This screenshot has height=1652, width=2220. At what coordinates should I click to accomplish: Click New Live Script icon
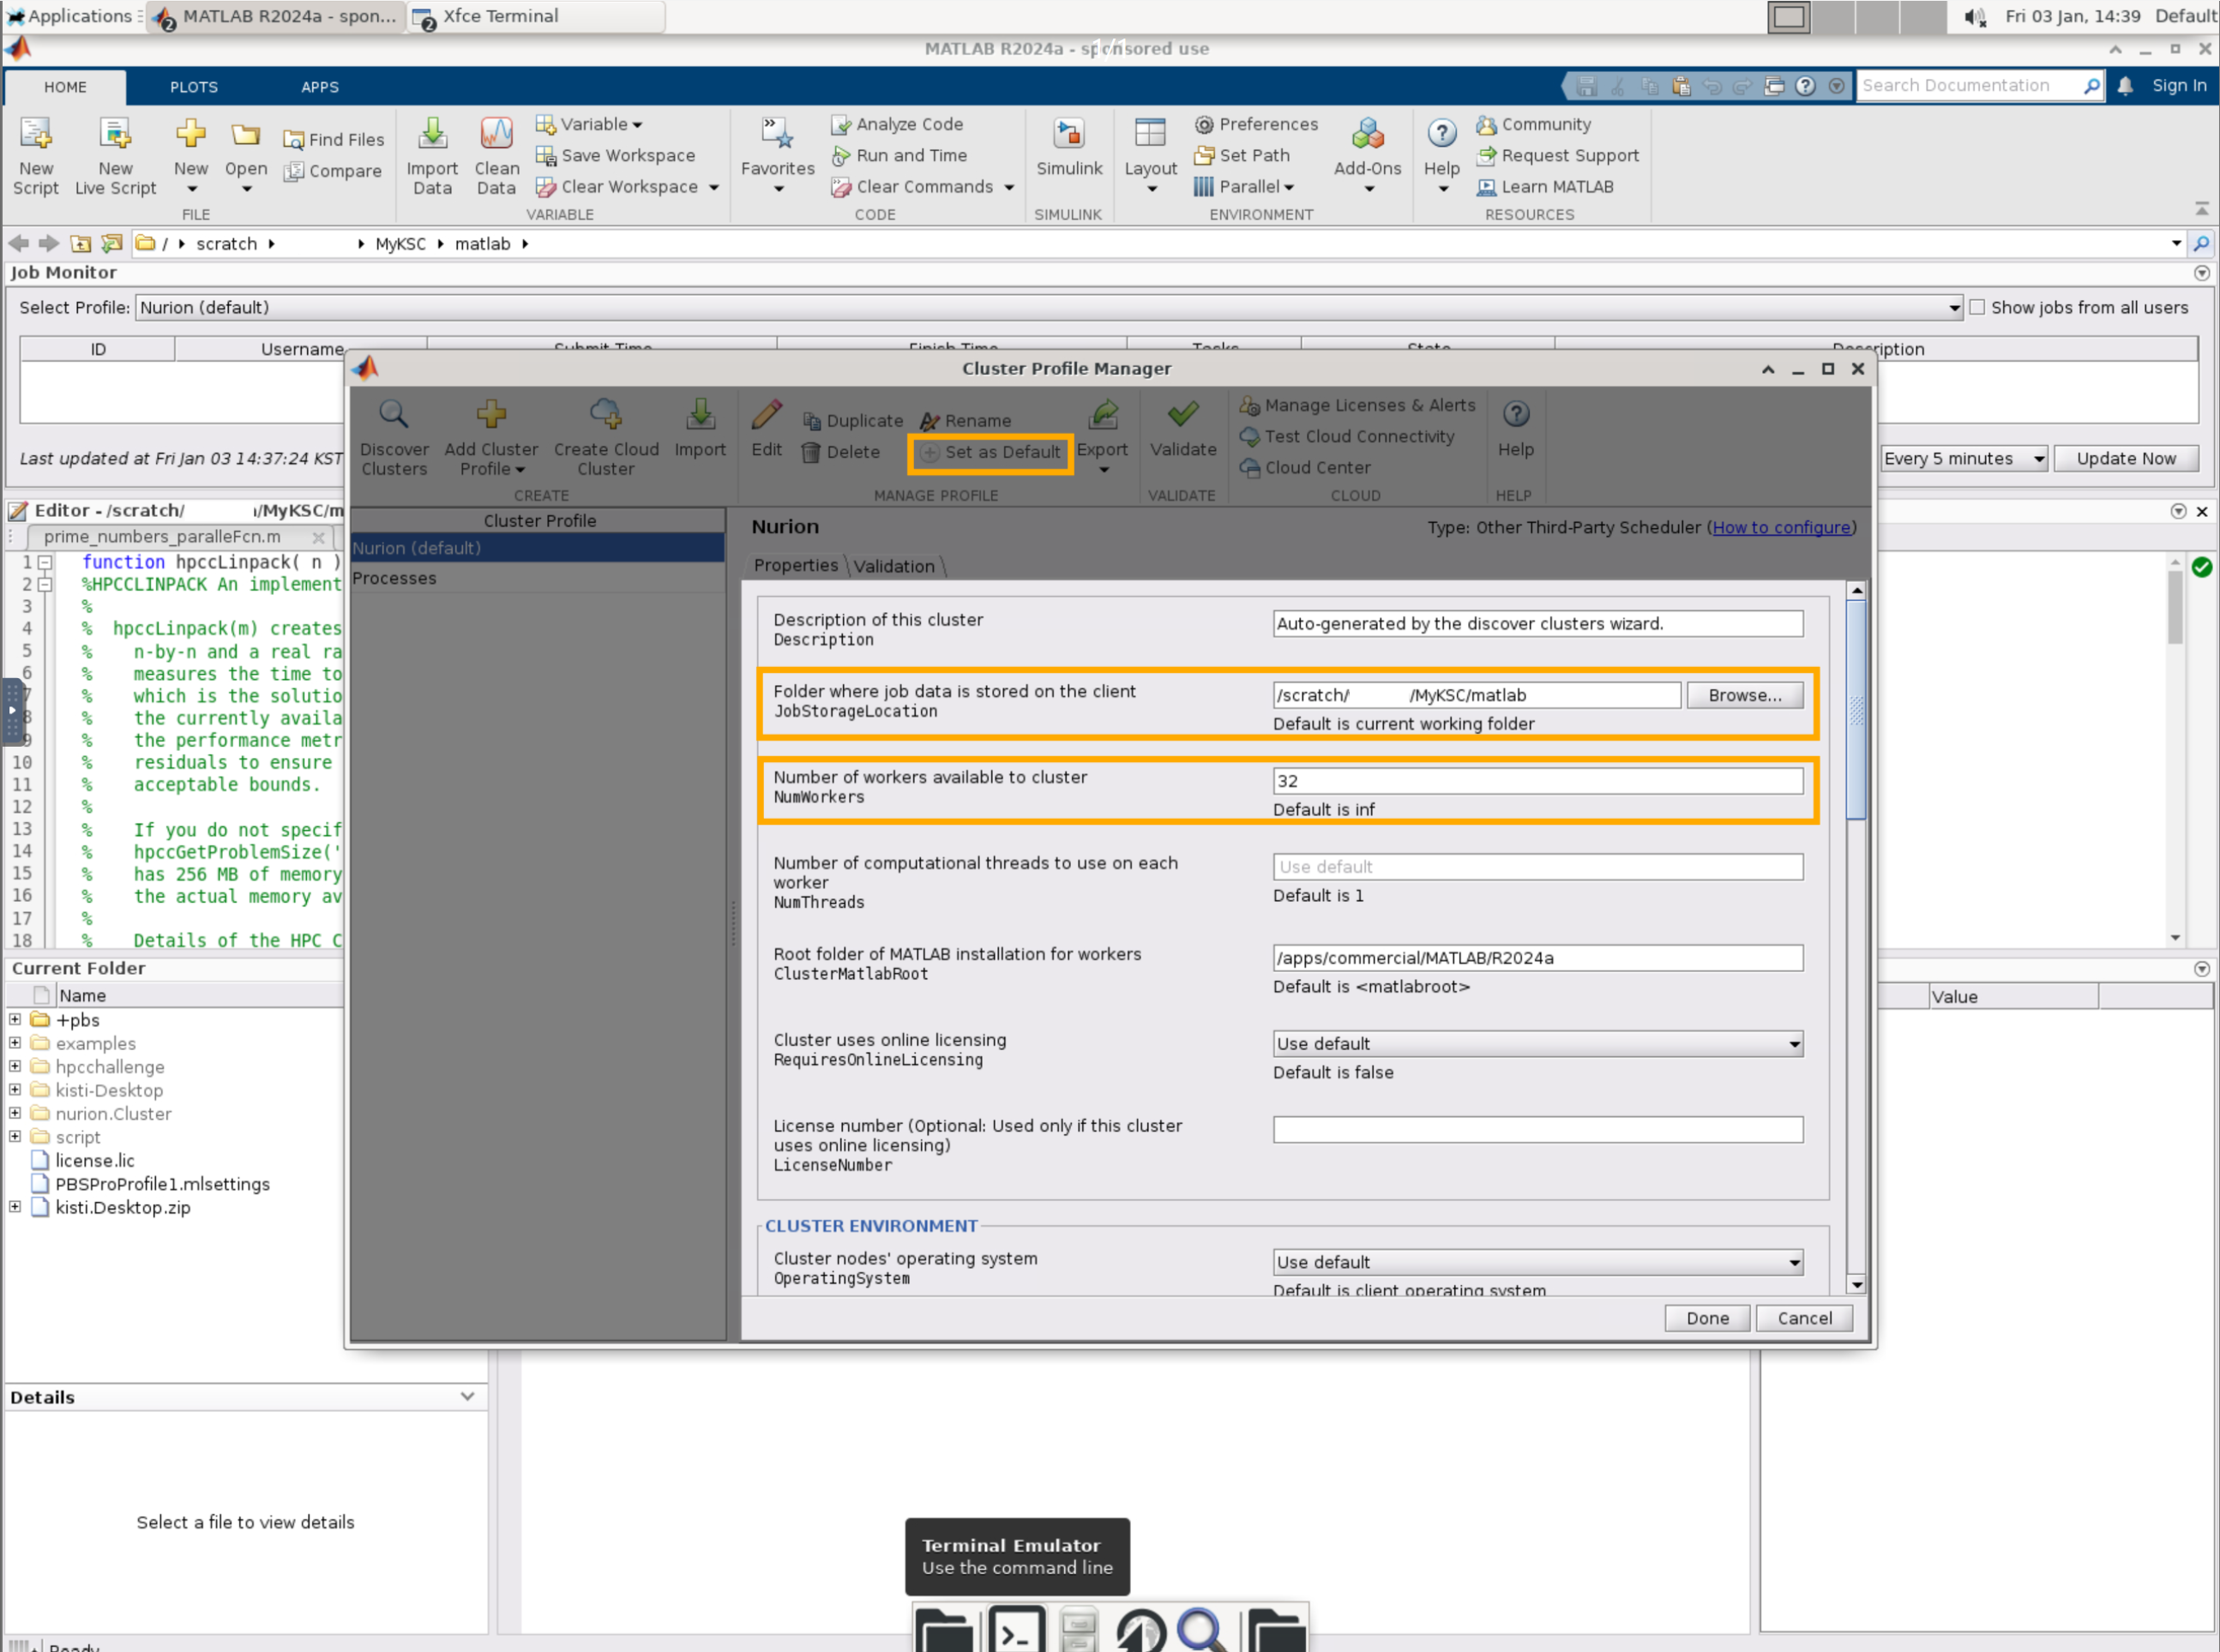tap(115, 133)
